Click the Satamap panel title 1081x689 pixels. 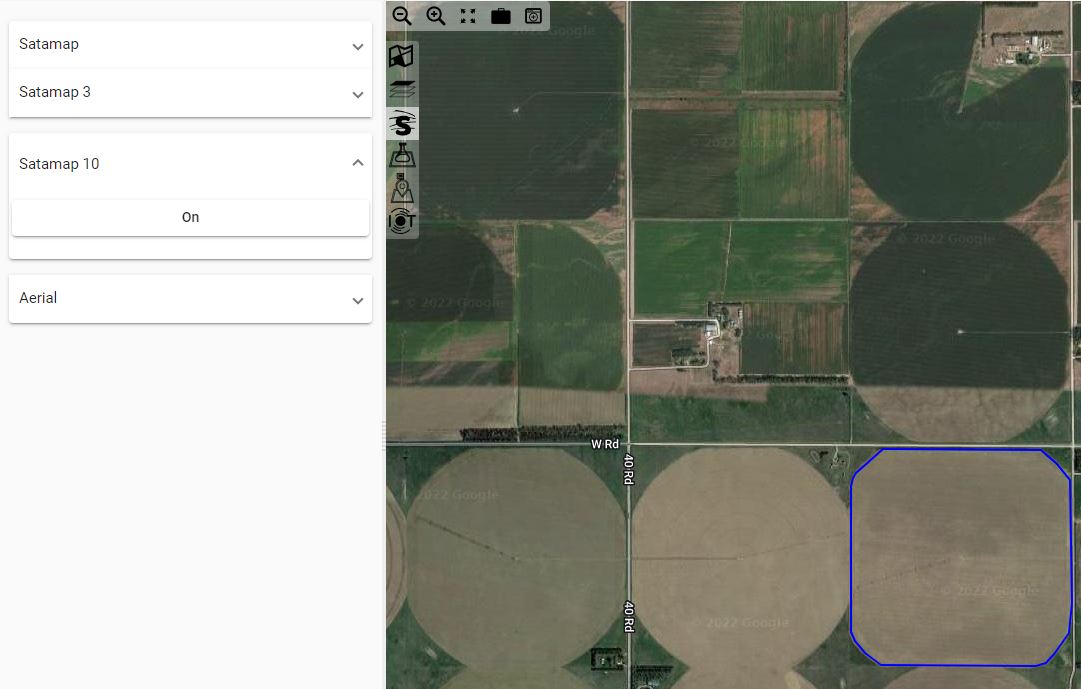[x=49, y=44]
